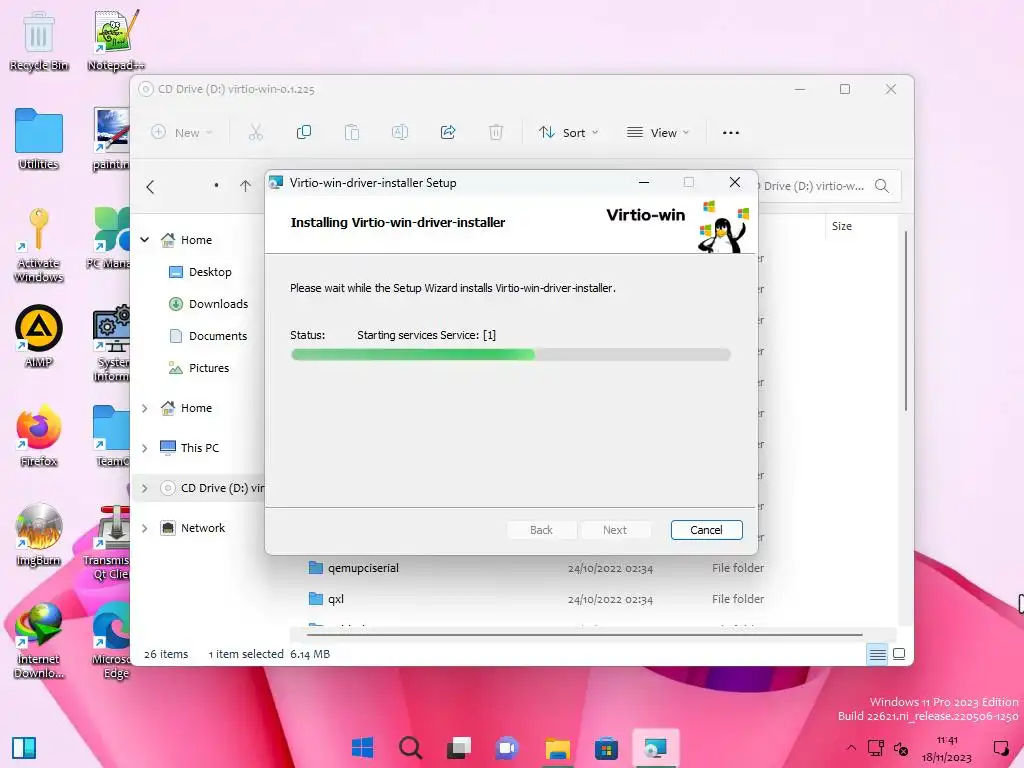Click the disabled Back button in setup
Viewport: 1024px width, 768px height.
pyautogui.click(x=541, y=530)
